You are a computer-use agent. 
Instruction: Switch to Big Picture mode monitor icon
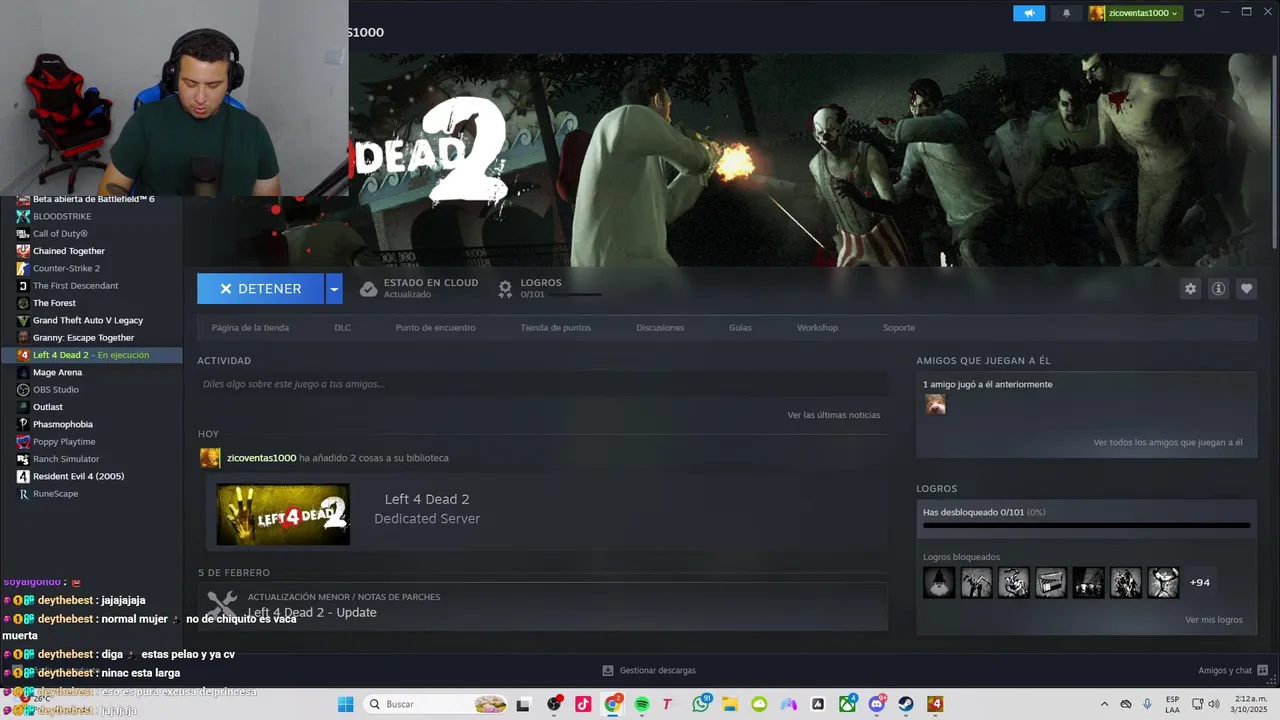pyautogui.click(x=1199, y=13)
